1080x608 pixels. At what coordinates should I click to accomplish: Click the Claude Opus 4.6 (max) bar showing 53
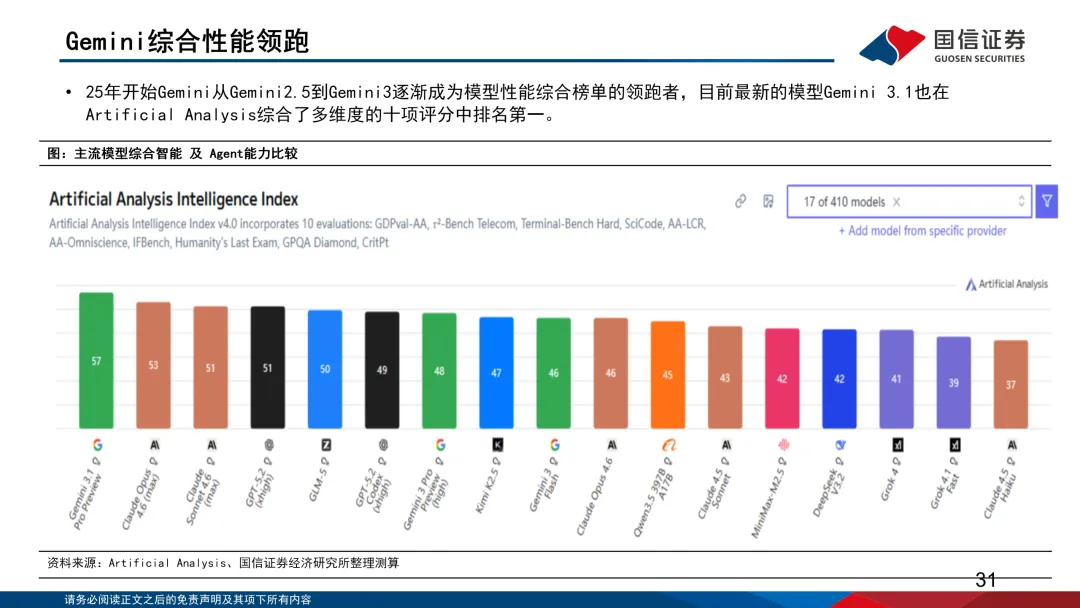pyautogui.click(x=154, y=366)
